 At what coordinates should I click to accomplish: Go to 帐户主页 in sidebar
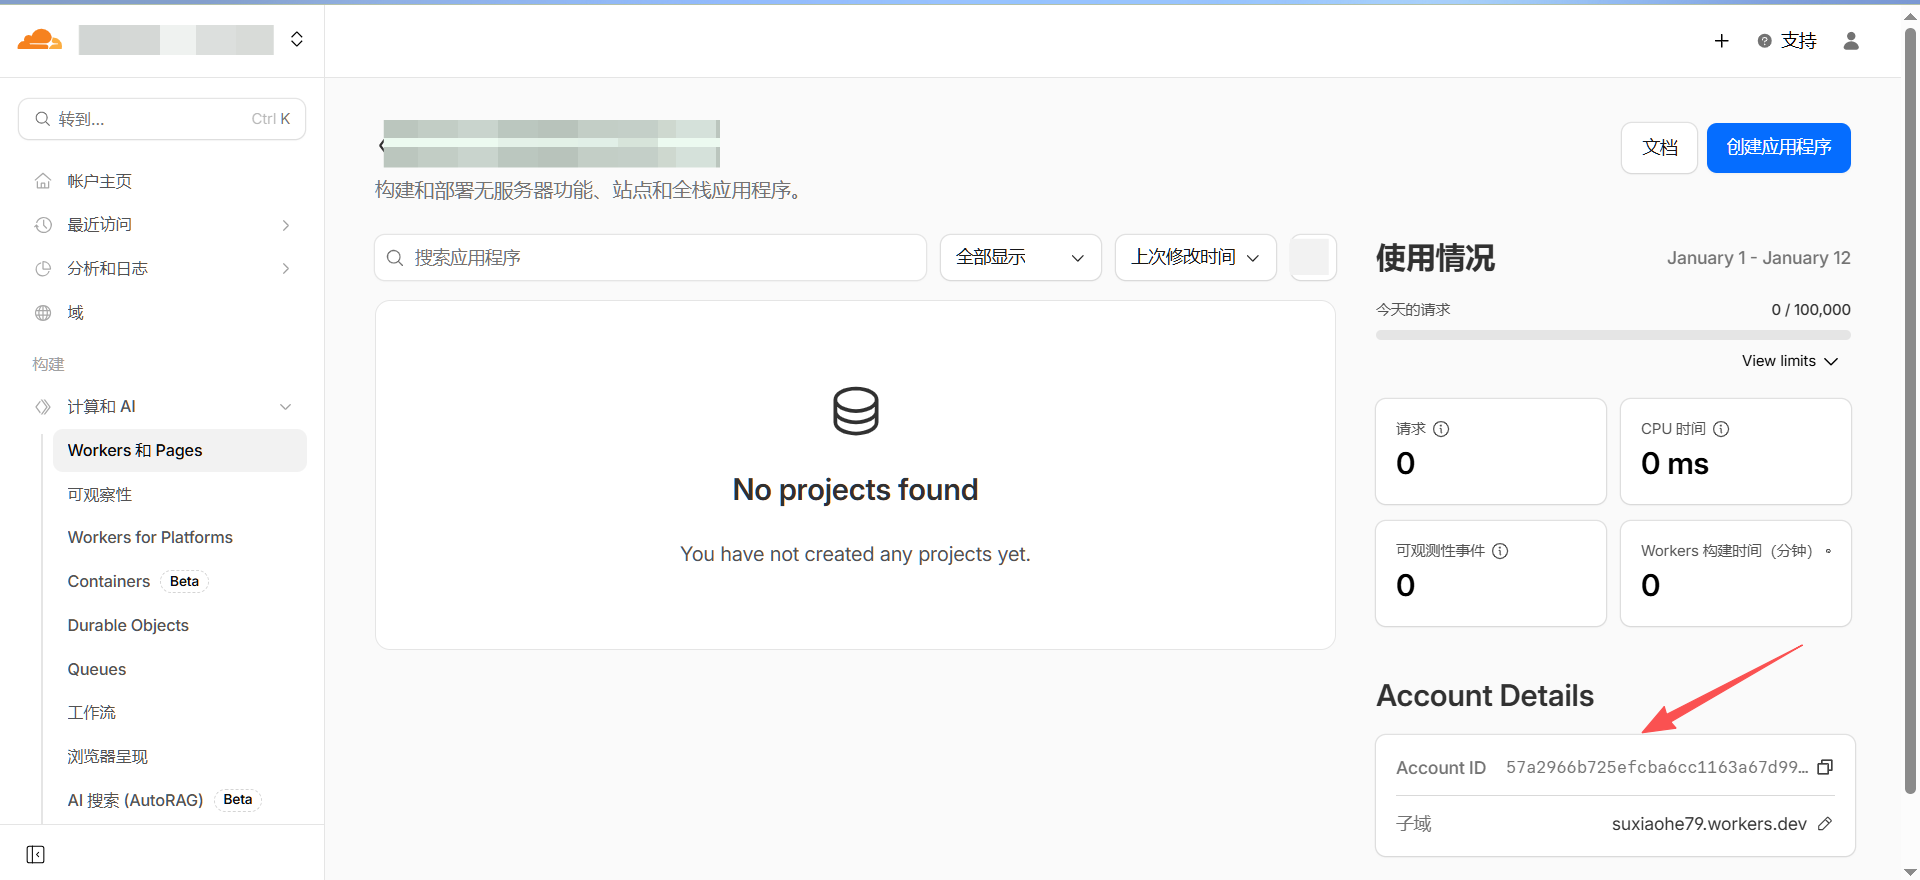click(99, 181)
